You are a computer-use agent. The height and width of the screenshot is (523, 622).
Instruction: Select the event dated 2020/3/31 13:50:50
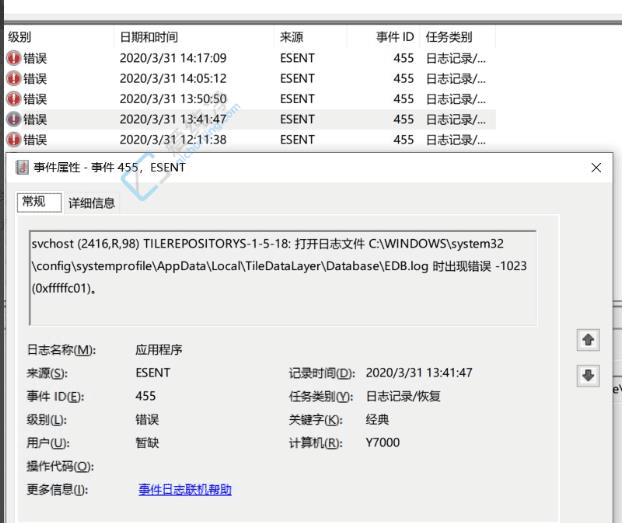(250, 98)
